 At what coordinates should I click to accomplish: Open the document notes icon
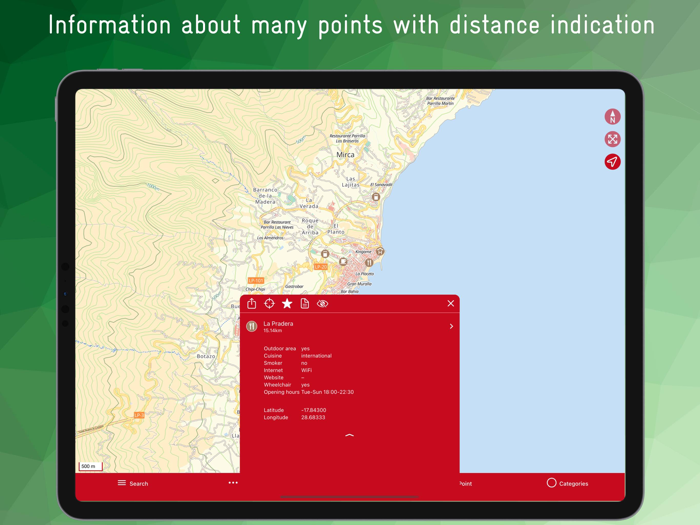pyautogui.click(x=305, y=304)
